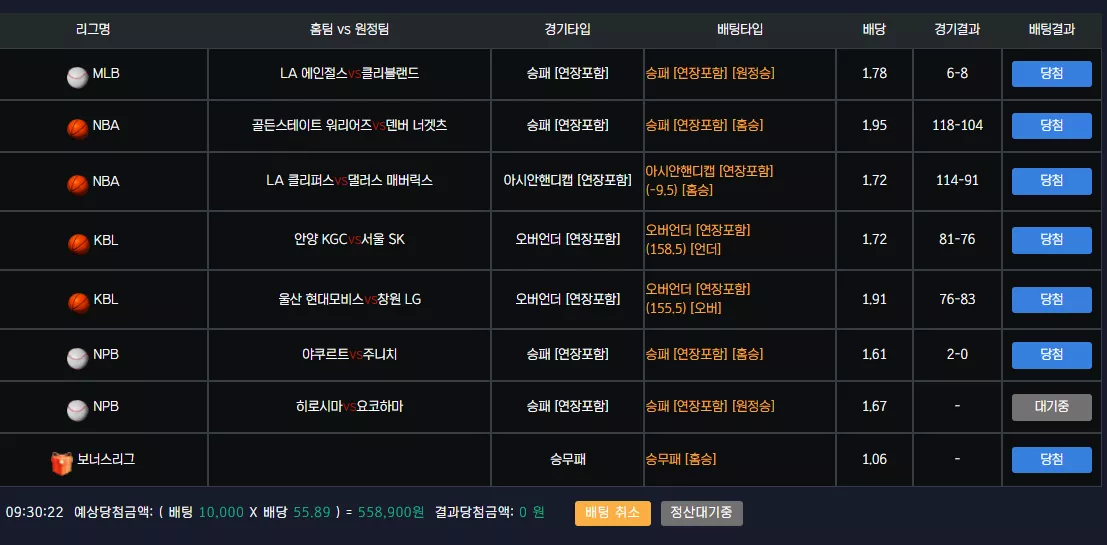Screen dimensions: 1107x545
Task: Click the 558,900원 expected payout amount
Action: pos(391,513)
